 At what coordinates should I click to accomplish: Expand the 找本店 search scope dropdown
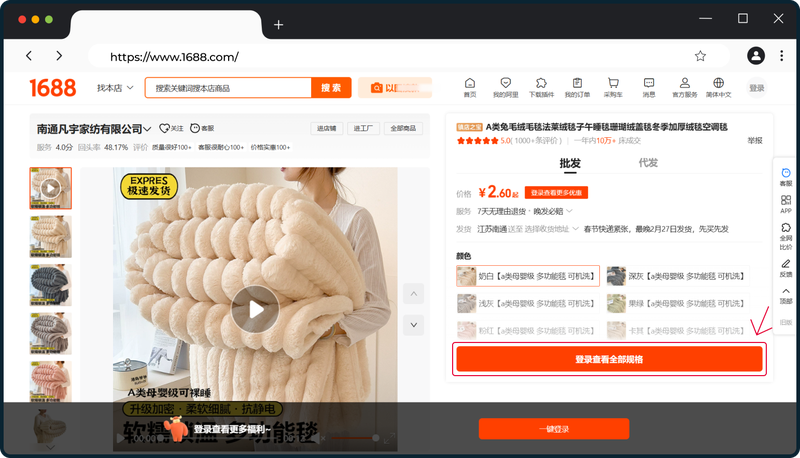point(115,88)
